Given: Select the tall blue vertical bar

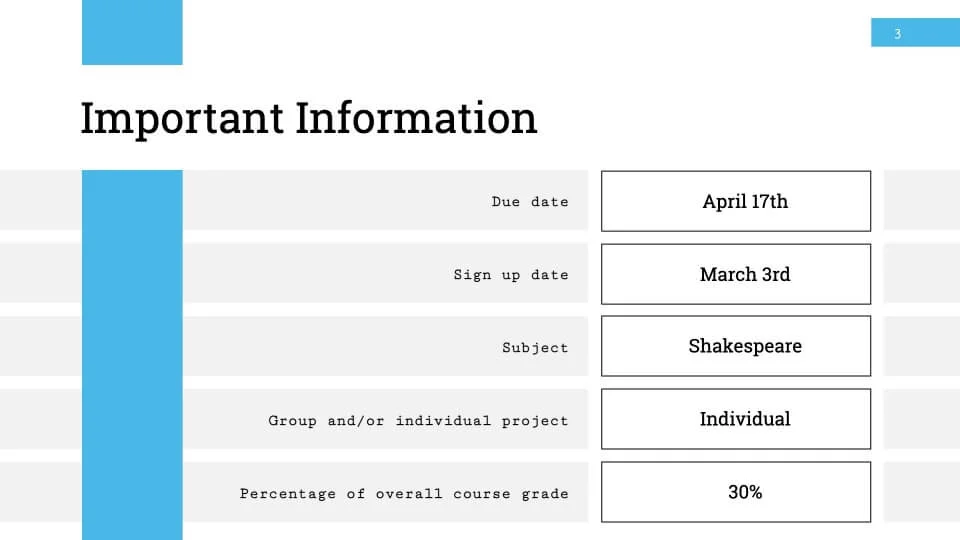Looking at the screenshot, I should point(132,355).
